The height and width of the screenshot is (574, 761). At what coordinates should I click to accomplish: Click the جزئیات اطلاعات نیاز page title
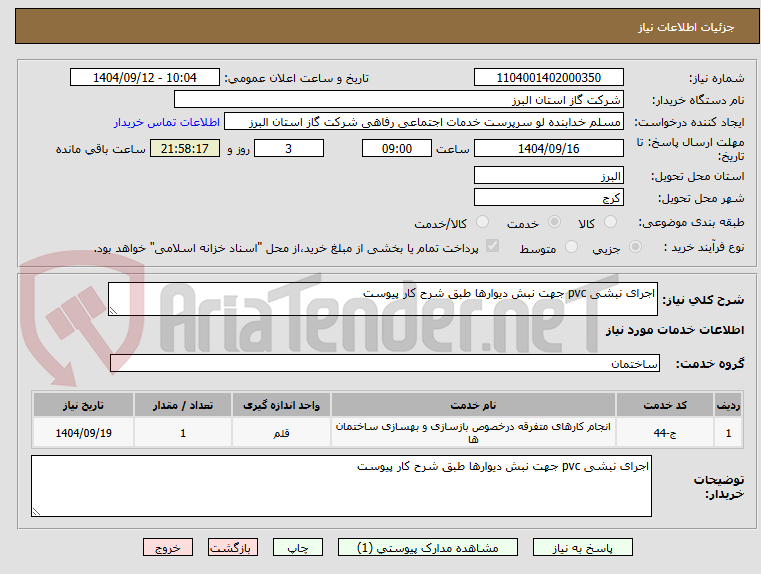point(686,27)
